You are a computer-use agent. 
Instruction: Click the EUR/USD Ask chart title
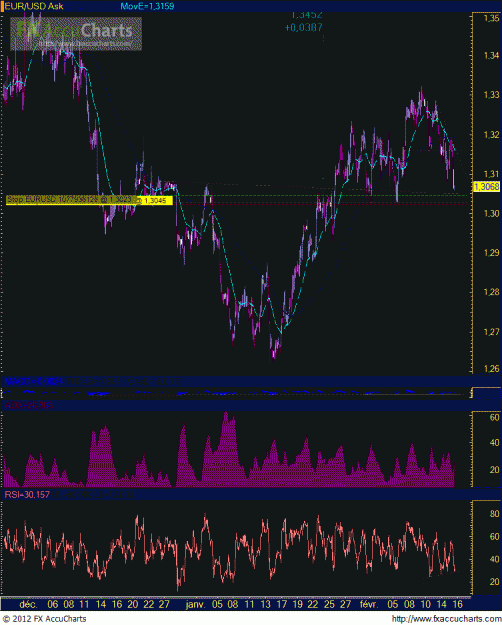[x=34, y=6]
